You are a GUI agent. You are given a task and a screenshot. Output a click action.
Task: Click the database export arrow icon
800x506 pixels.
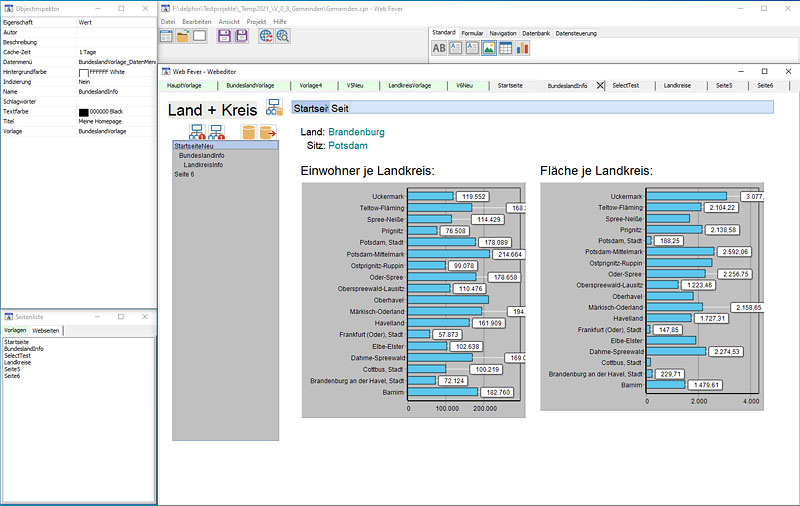click(x=267, y=132)
